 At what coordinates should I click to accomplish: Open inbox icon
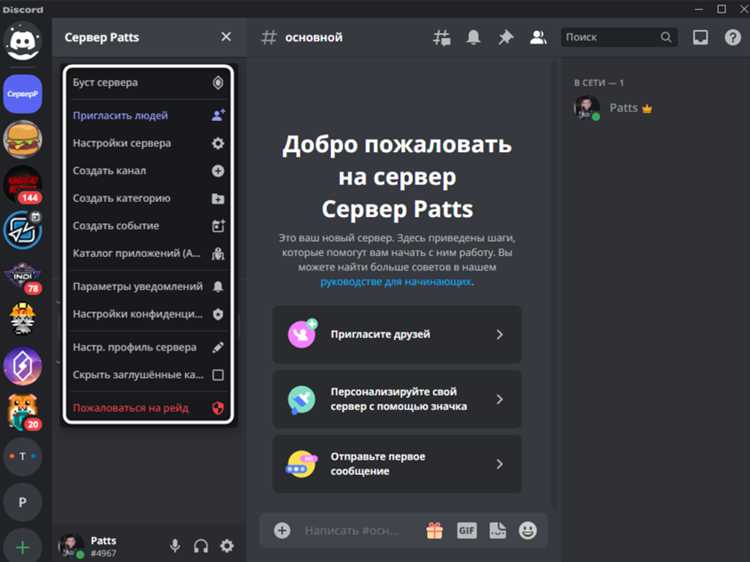point(701,37)
